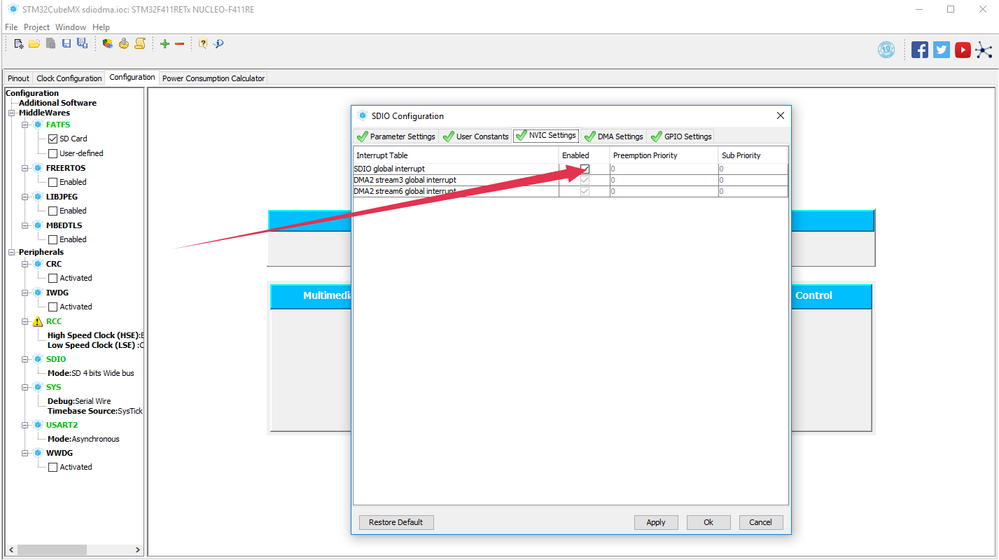
Task: Open the Power Consumption Calculator tab
Action: pyautogui.click(x=213, y=78)
